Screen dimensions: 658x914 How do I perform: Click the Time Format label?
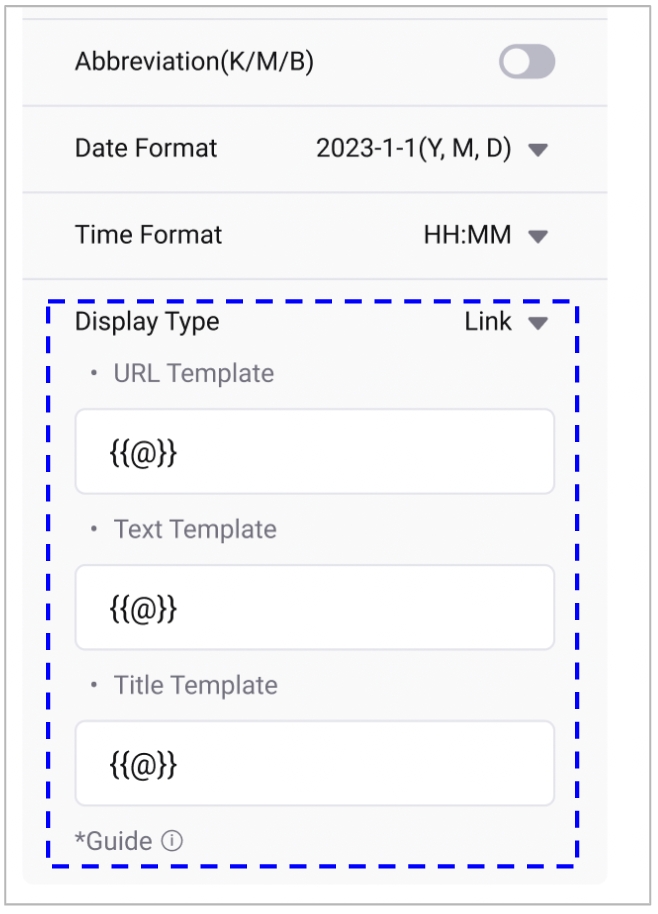(148, 236)
